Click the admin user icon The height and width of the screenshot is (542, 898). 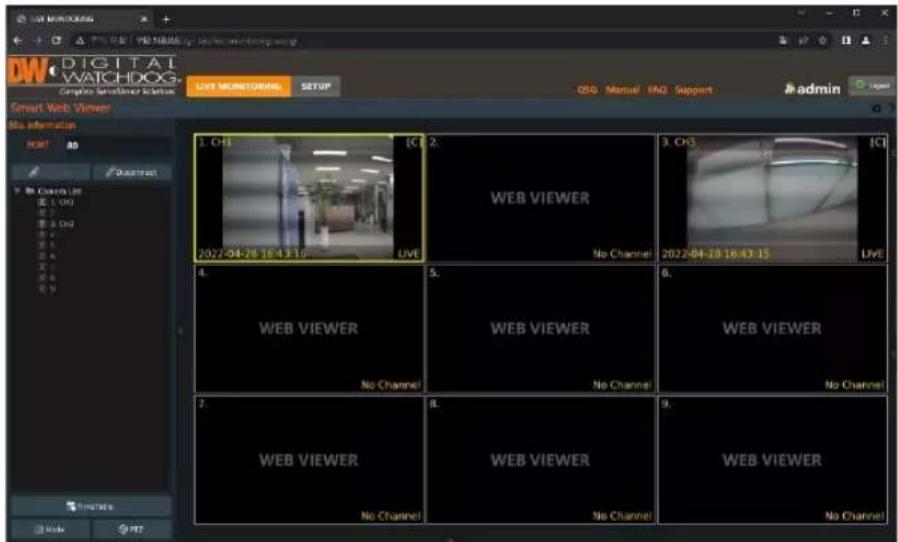click(x=790, y=89)
